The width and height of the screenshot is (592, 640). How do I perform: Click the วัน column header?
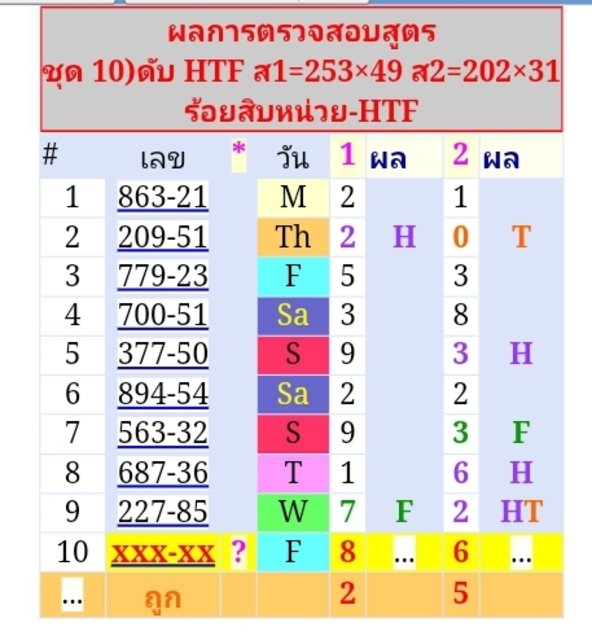[292, 158]
